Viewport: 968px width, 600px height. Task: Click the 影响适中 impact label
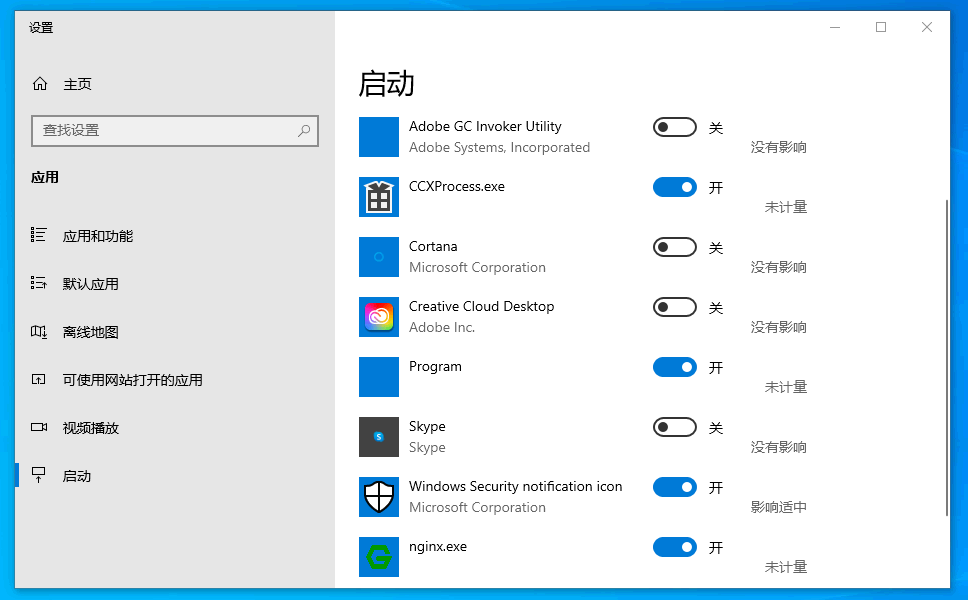tap(778, 507)
